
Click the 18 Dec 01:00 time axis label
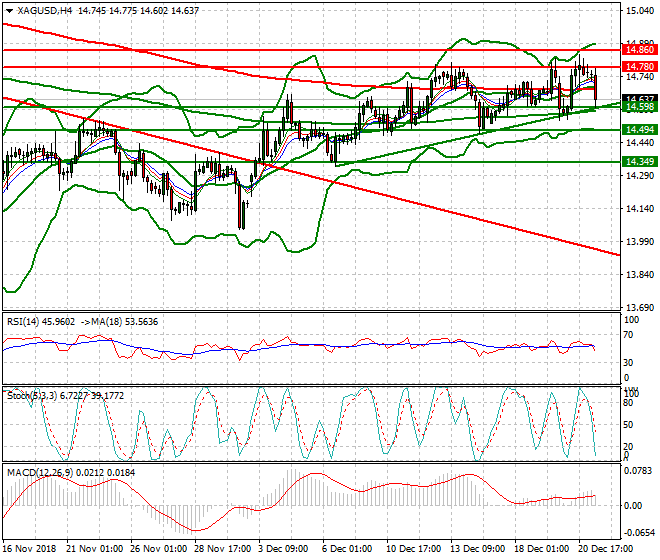point(542,549)
